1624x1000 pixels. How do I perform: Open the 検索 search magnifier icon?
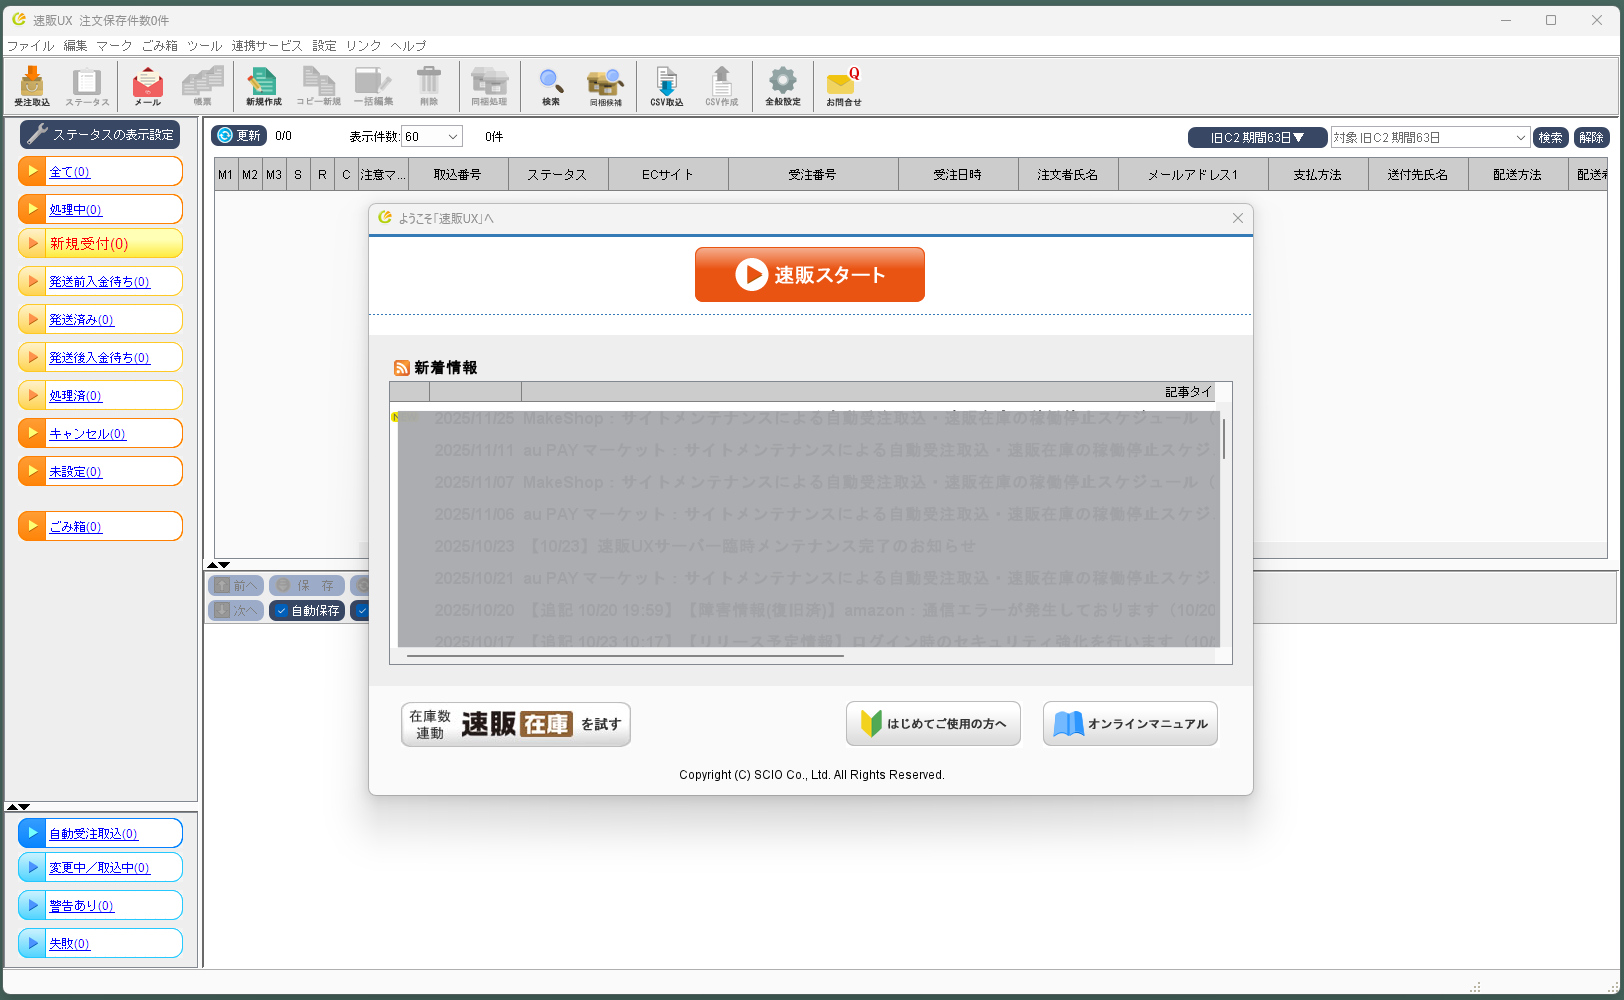(551, 86)
